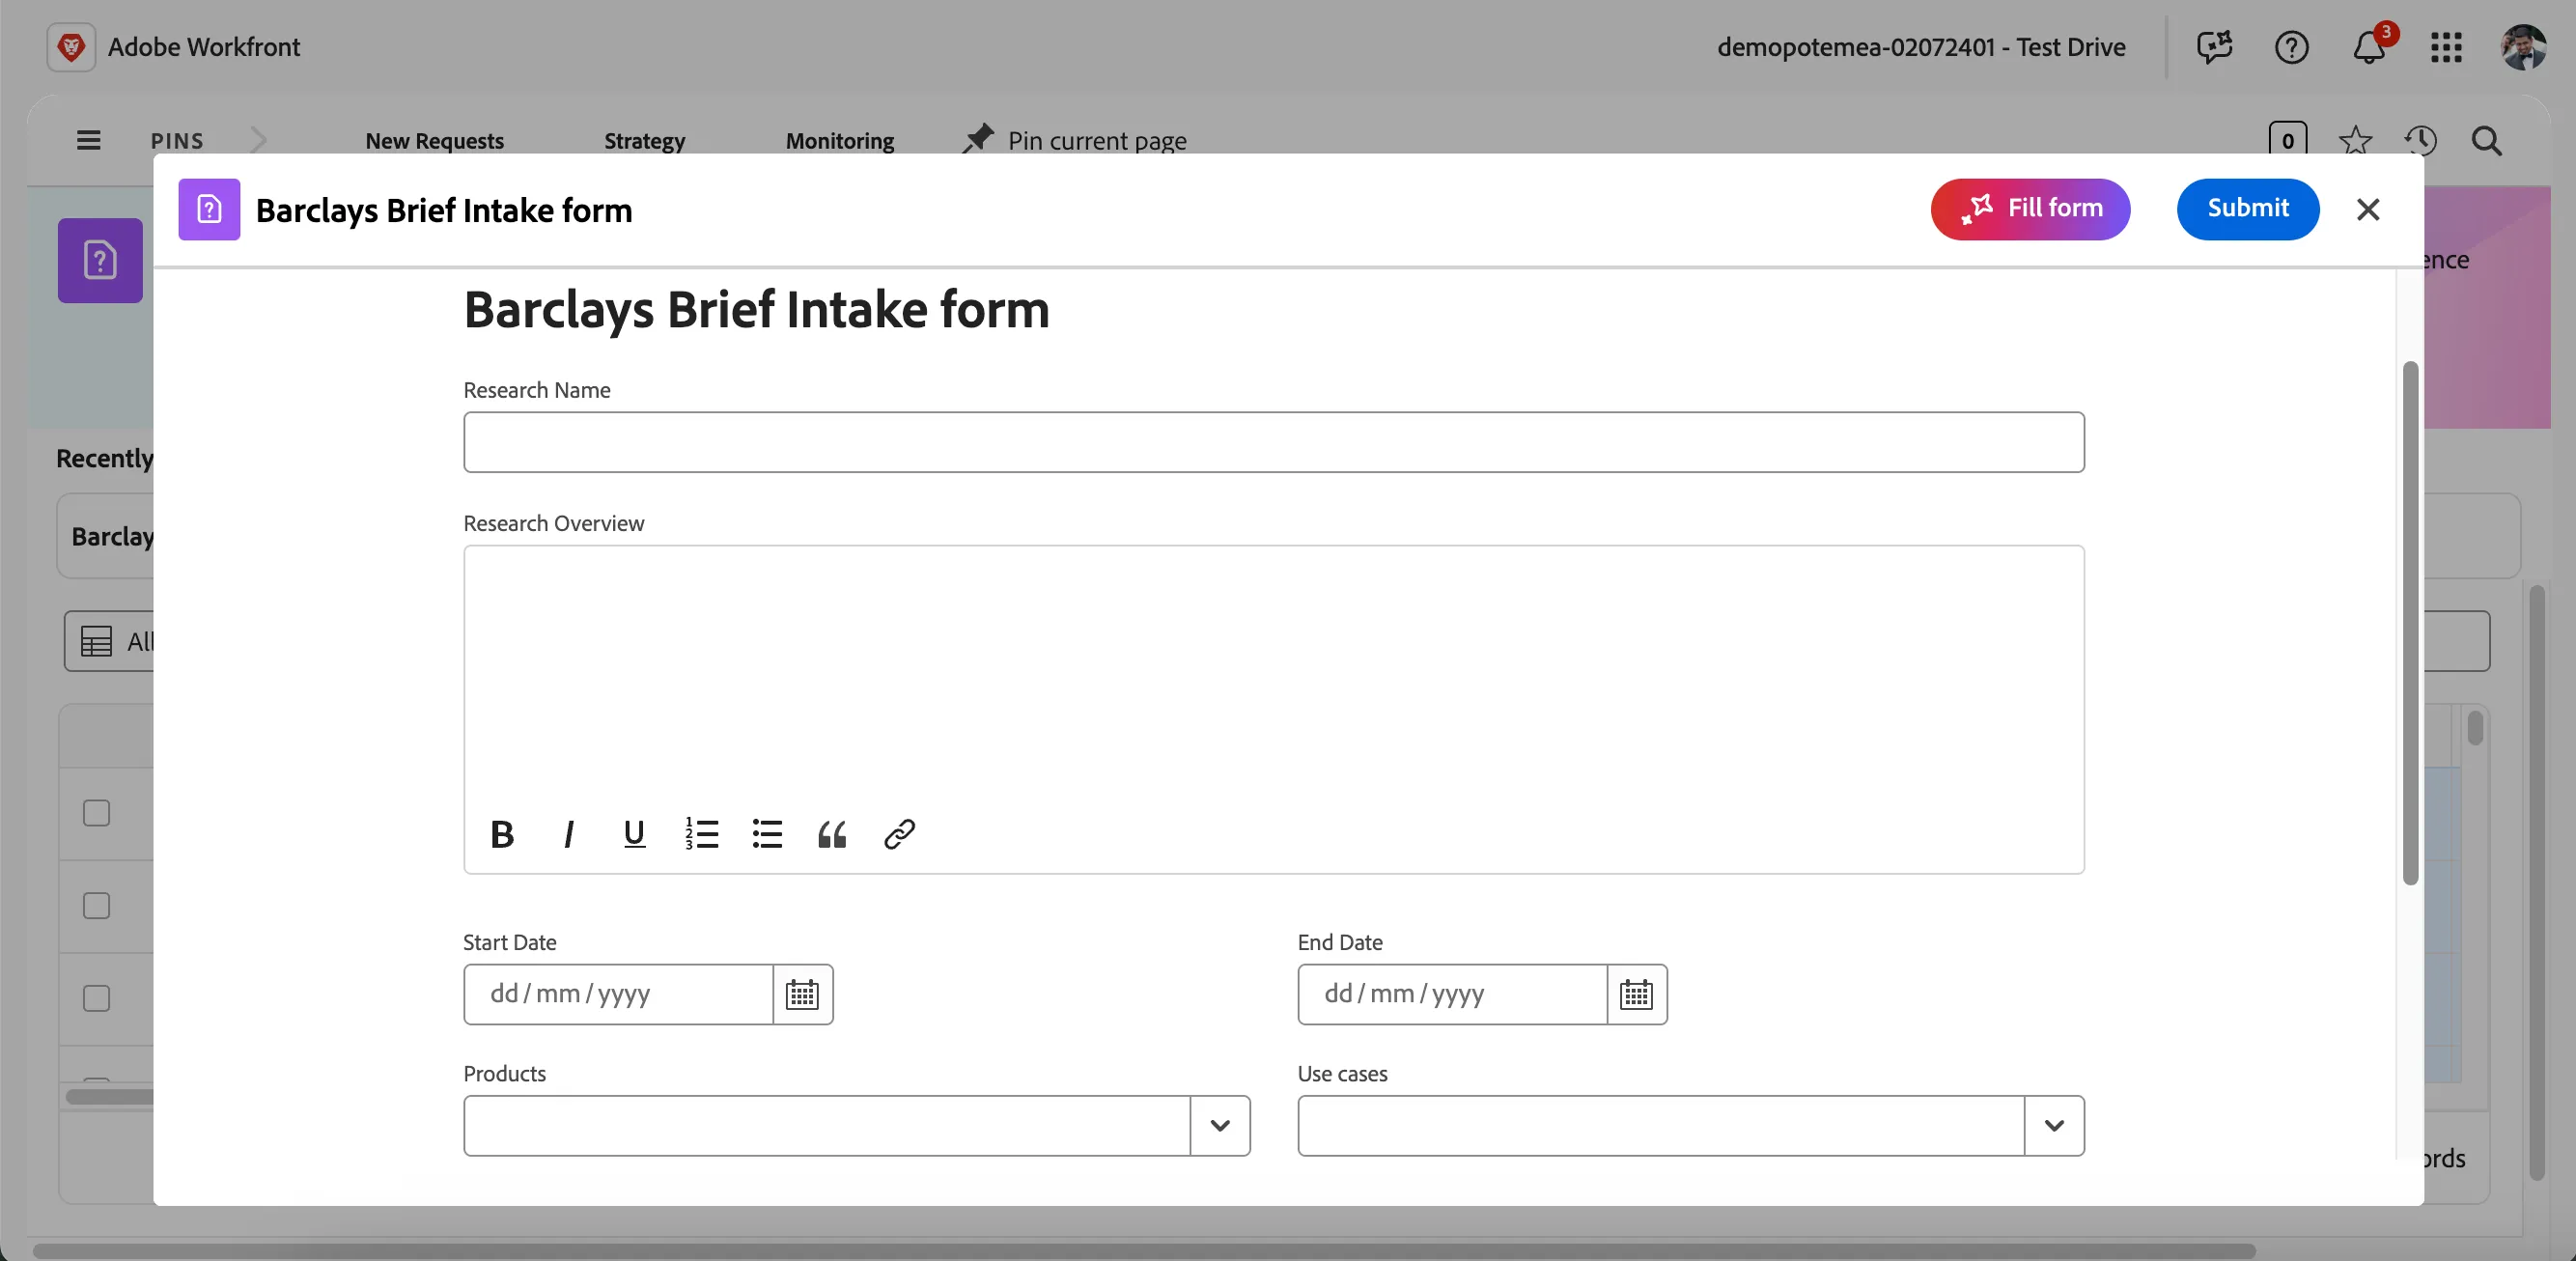This screenshot has width=2576, height=1261.
Task: Tick the third row checkbox
Action: coord(96,998)
